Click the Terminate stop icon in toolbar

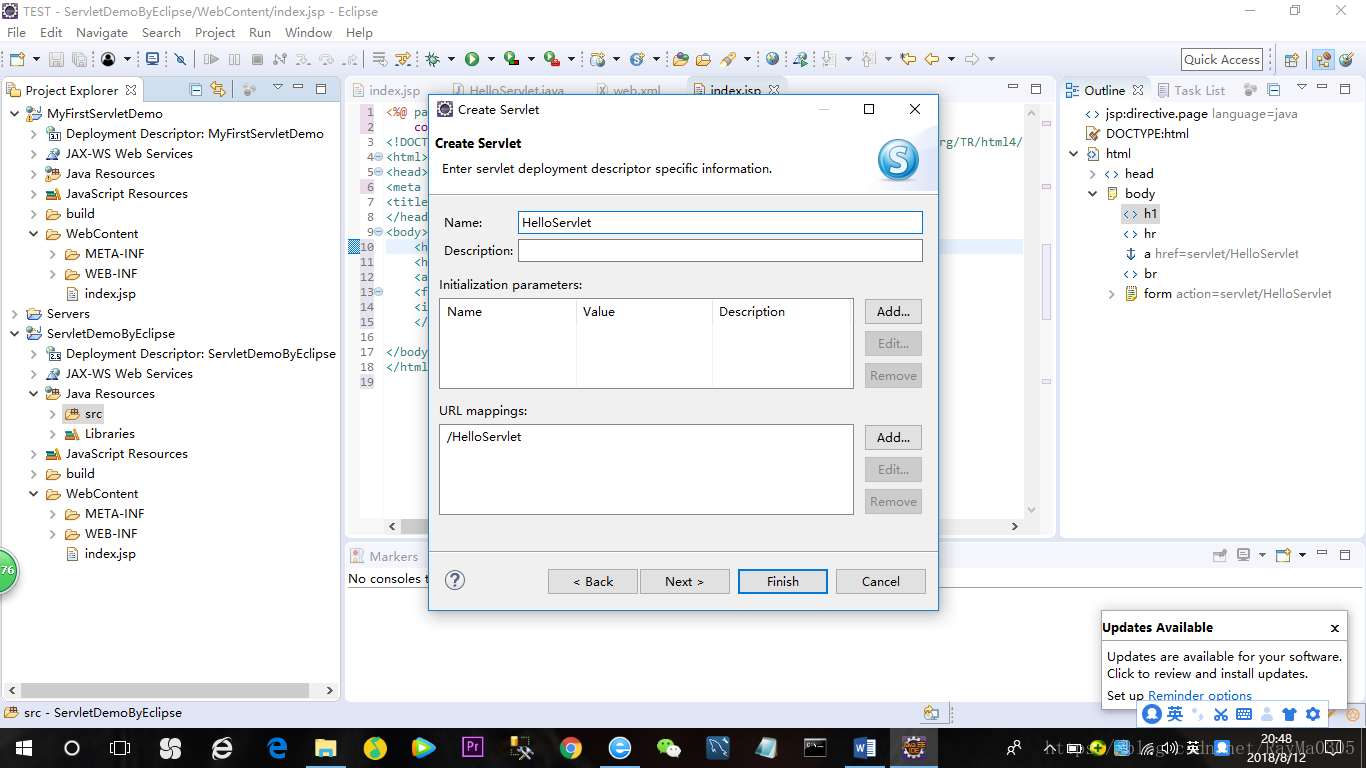click(x=257, y=59)
